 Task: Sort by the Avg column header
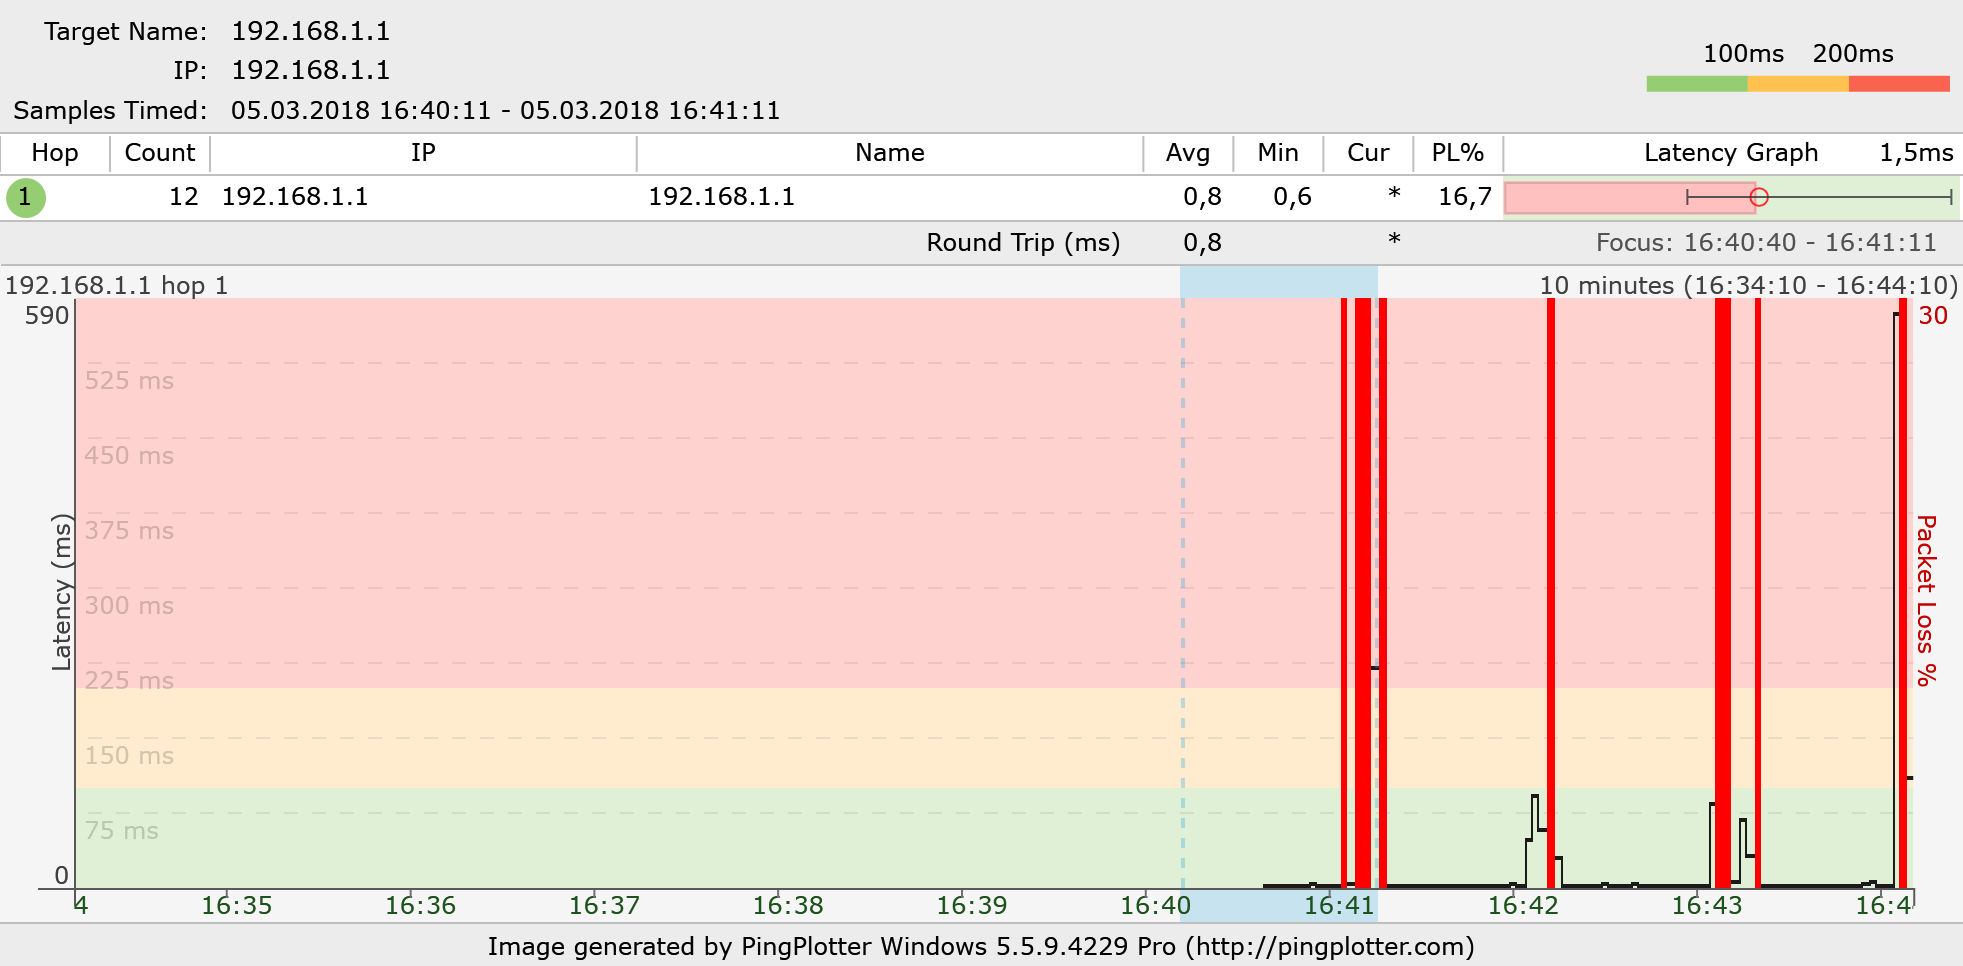(1187, 153)
